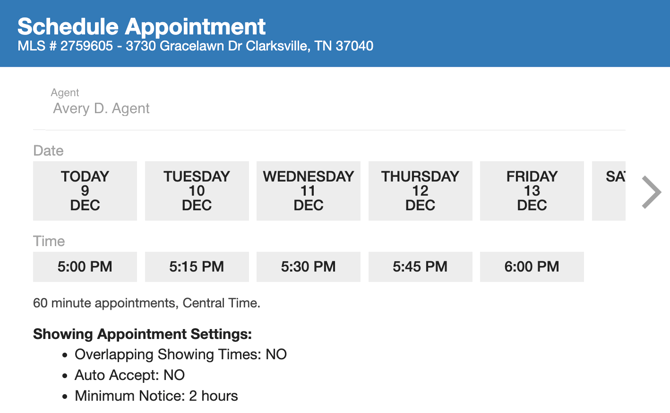Screen dimensions: 670x413
Task: Select Thursday 12 Dec date button
Action: [x=420, y=191]
